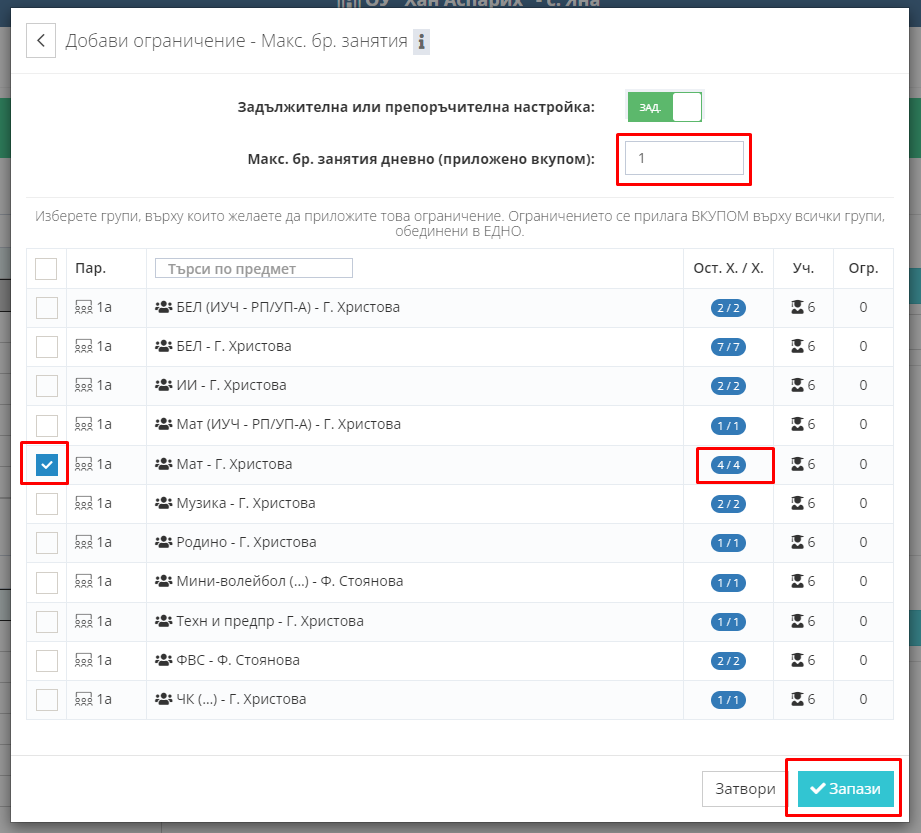The height and width of the screenshot is (833, 921).
Task: Check the select-all checkbox in table header
Action: click(x=46, y=268)
